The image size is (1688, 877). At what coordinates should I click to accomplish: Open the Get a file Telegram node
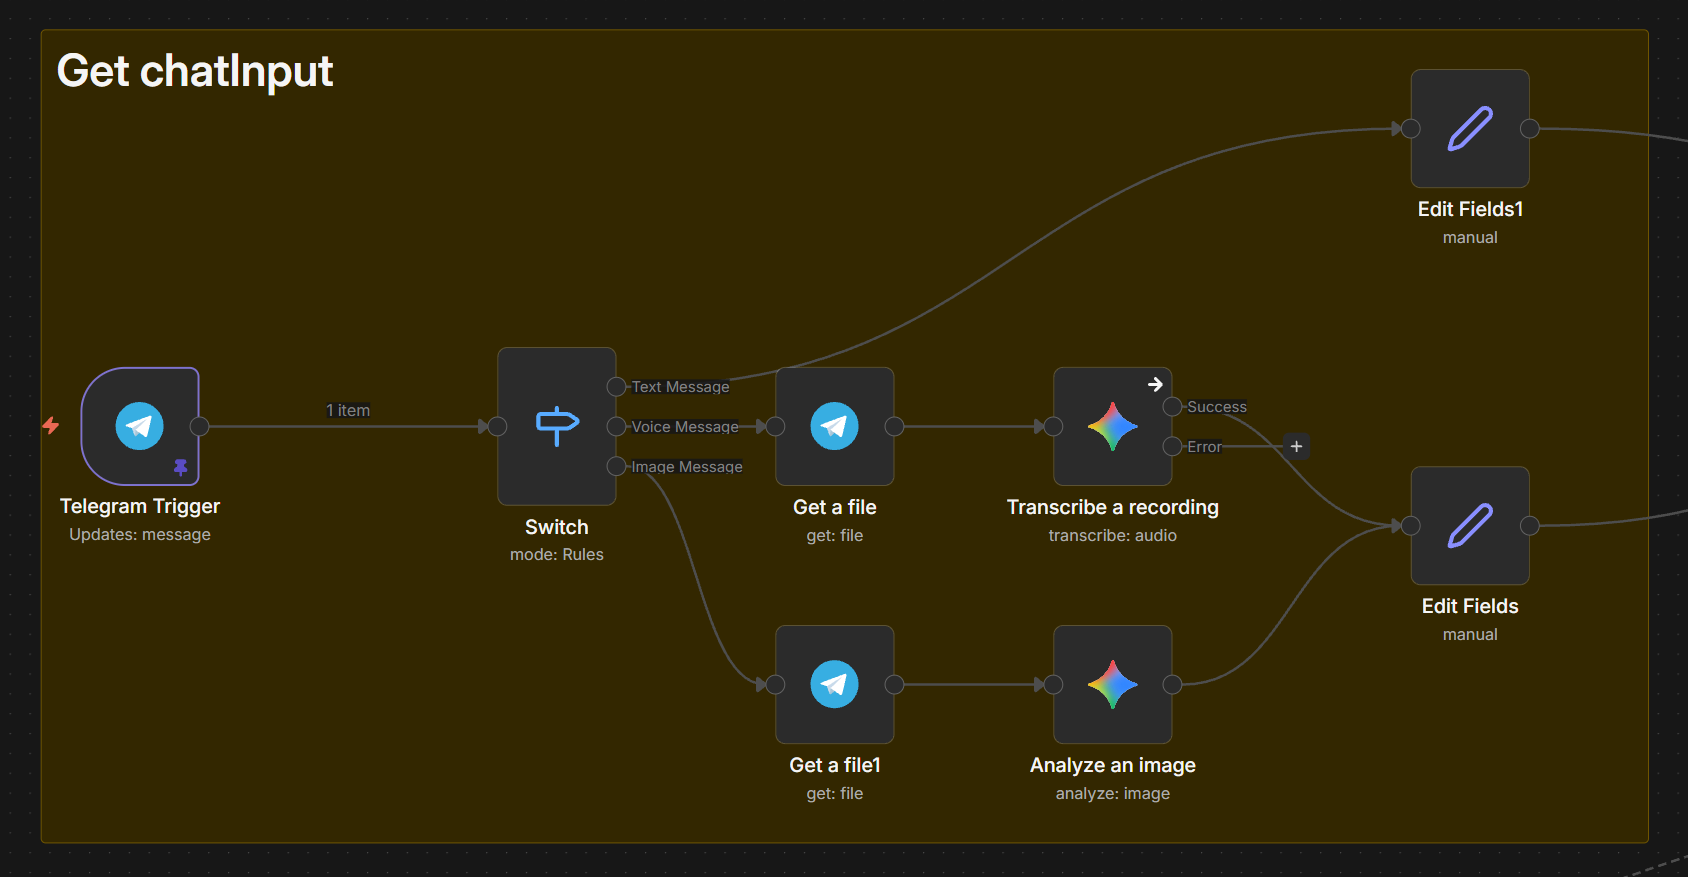pos(834,426)
